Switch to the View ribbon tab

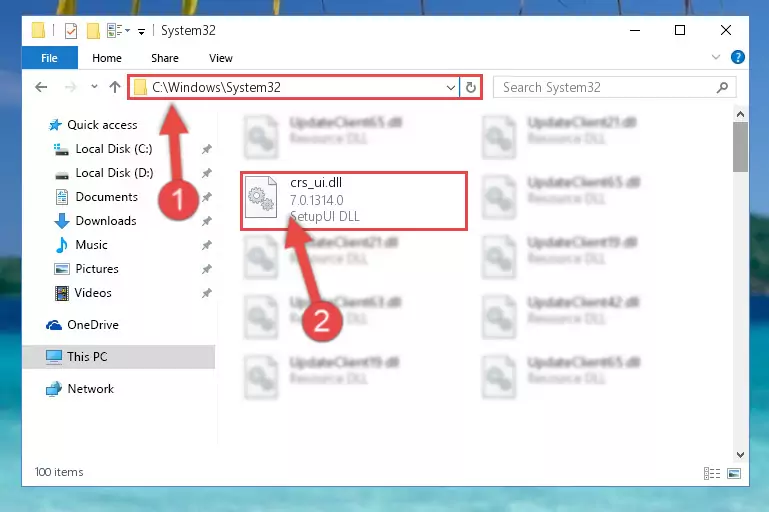(x=221, y=58)
